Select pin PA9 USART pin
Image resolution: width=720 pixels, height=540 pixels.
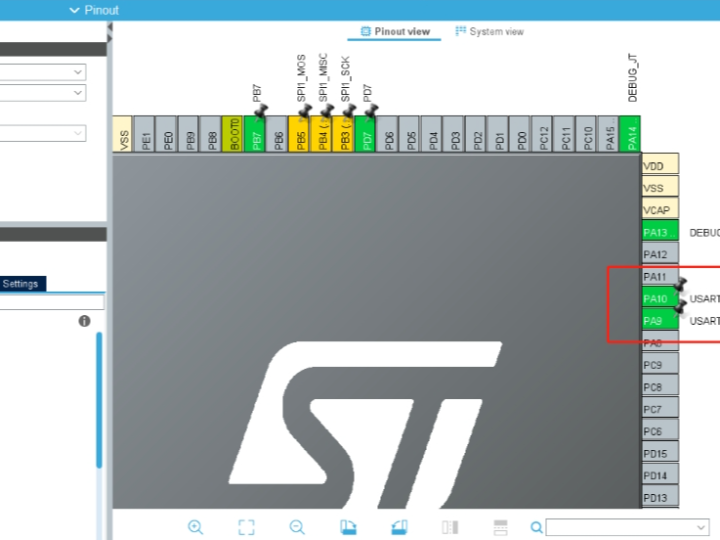[660, 321]
